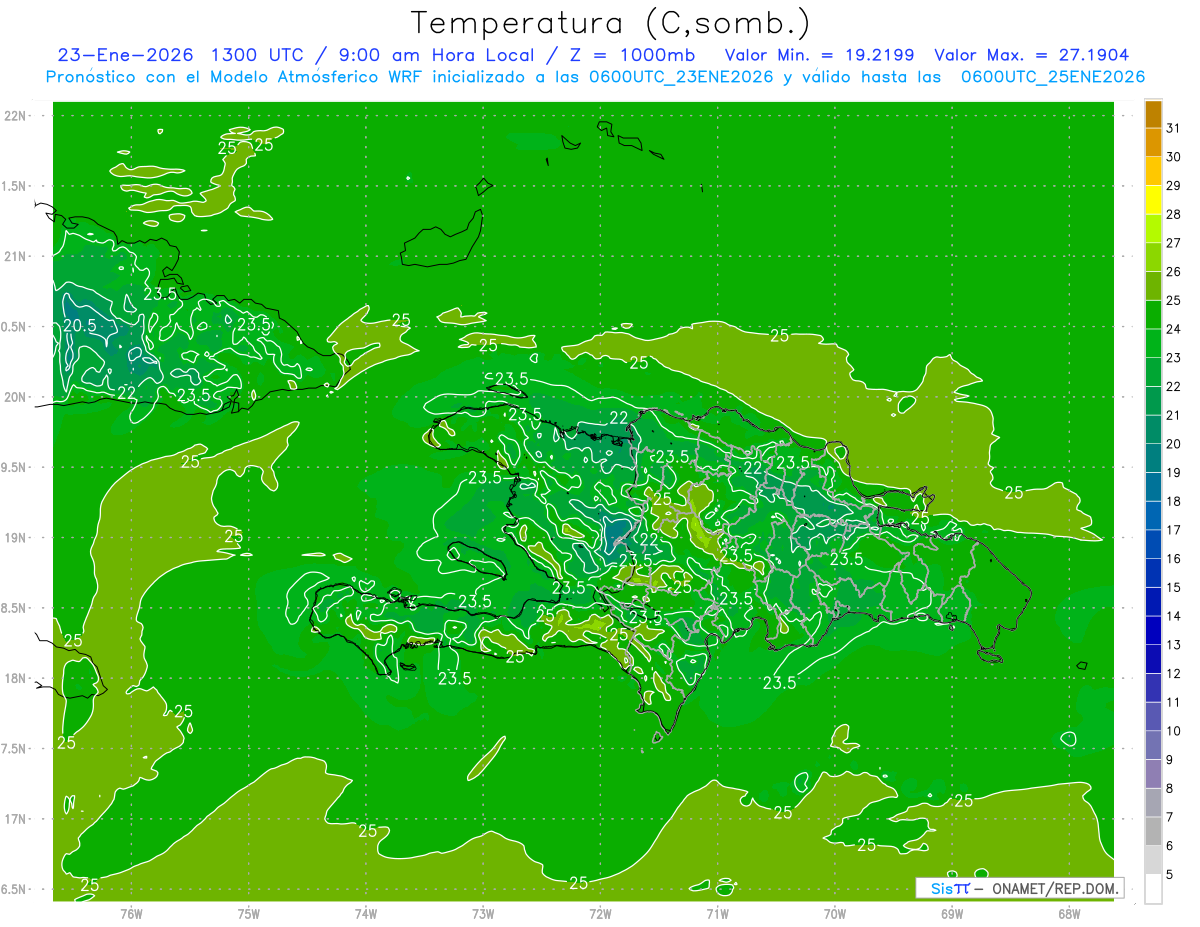The image size is (1200, 927).
Task: Click the orange swatch between 29 and 30
Action: tap(1153, 171)
